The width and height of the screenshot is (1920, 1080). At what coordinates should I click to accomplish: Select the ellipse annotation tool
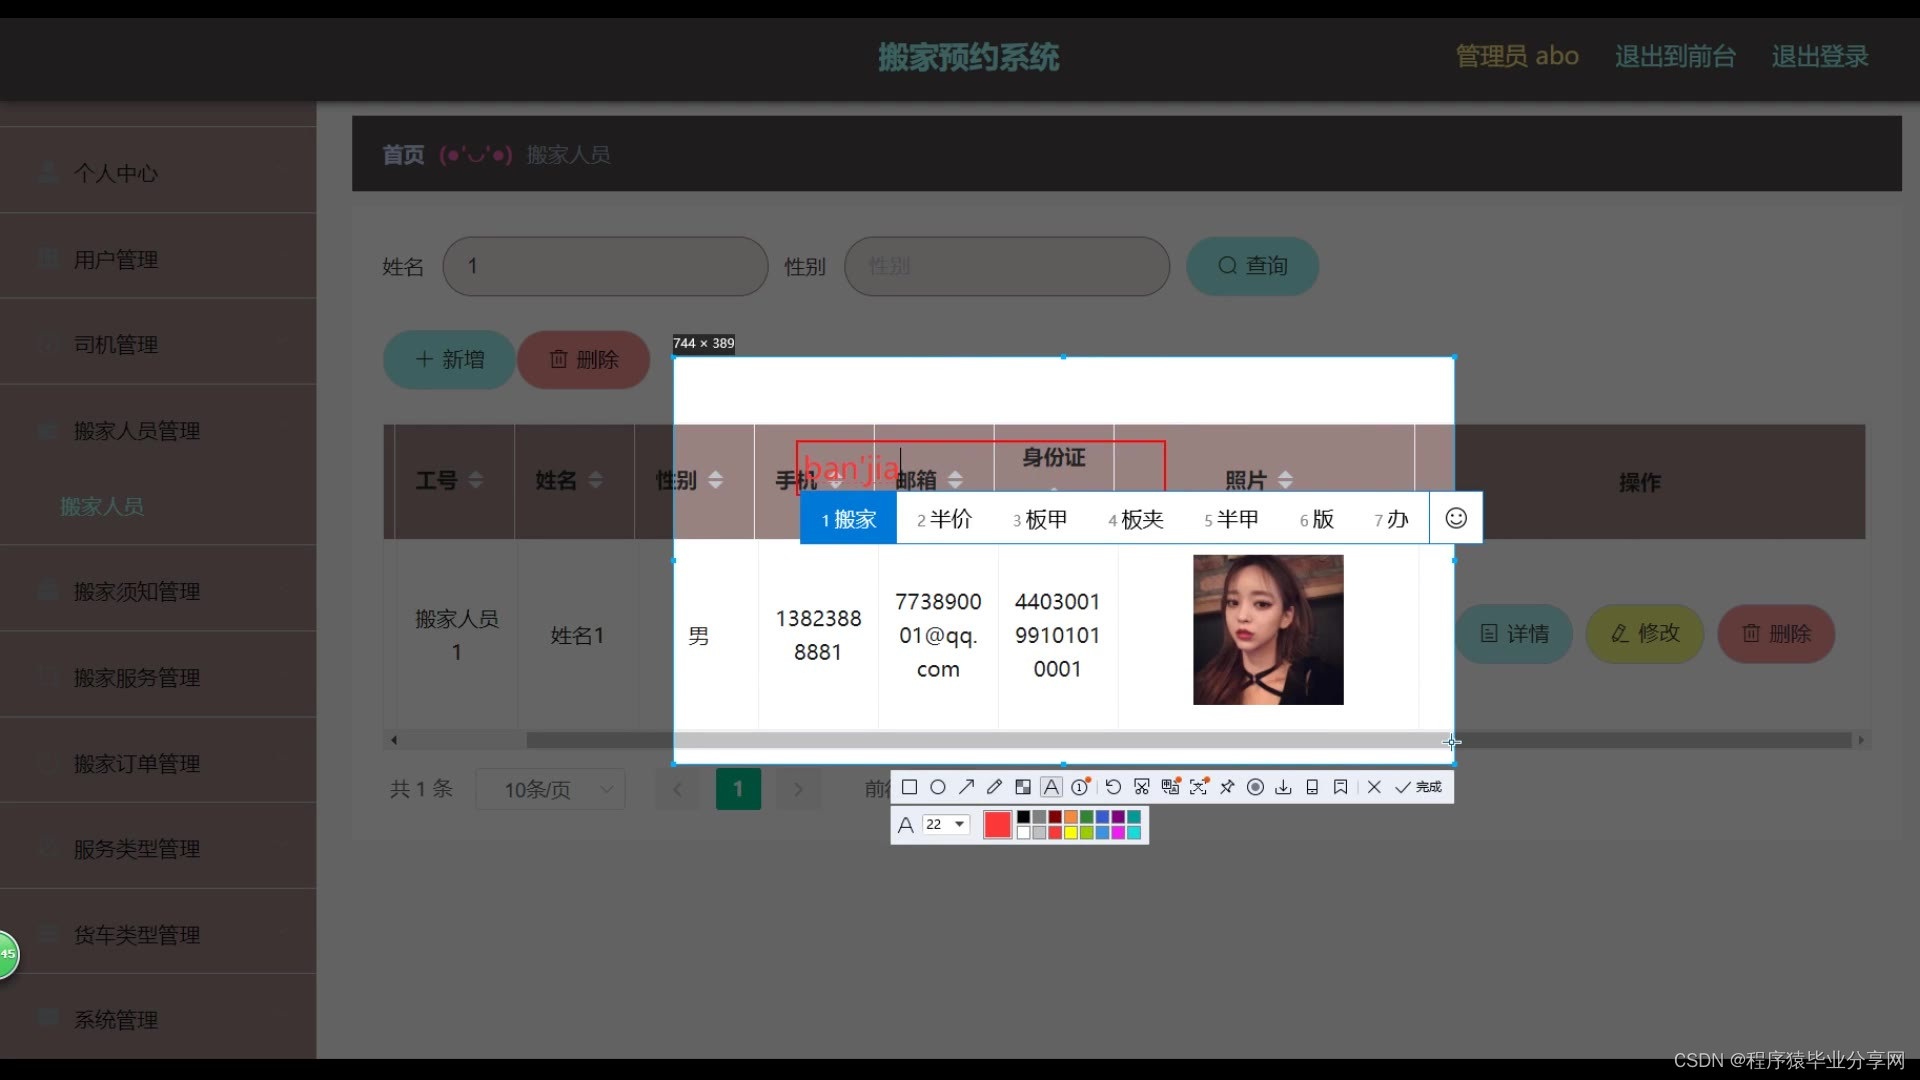point(938,787)
